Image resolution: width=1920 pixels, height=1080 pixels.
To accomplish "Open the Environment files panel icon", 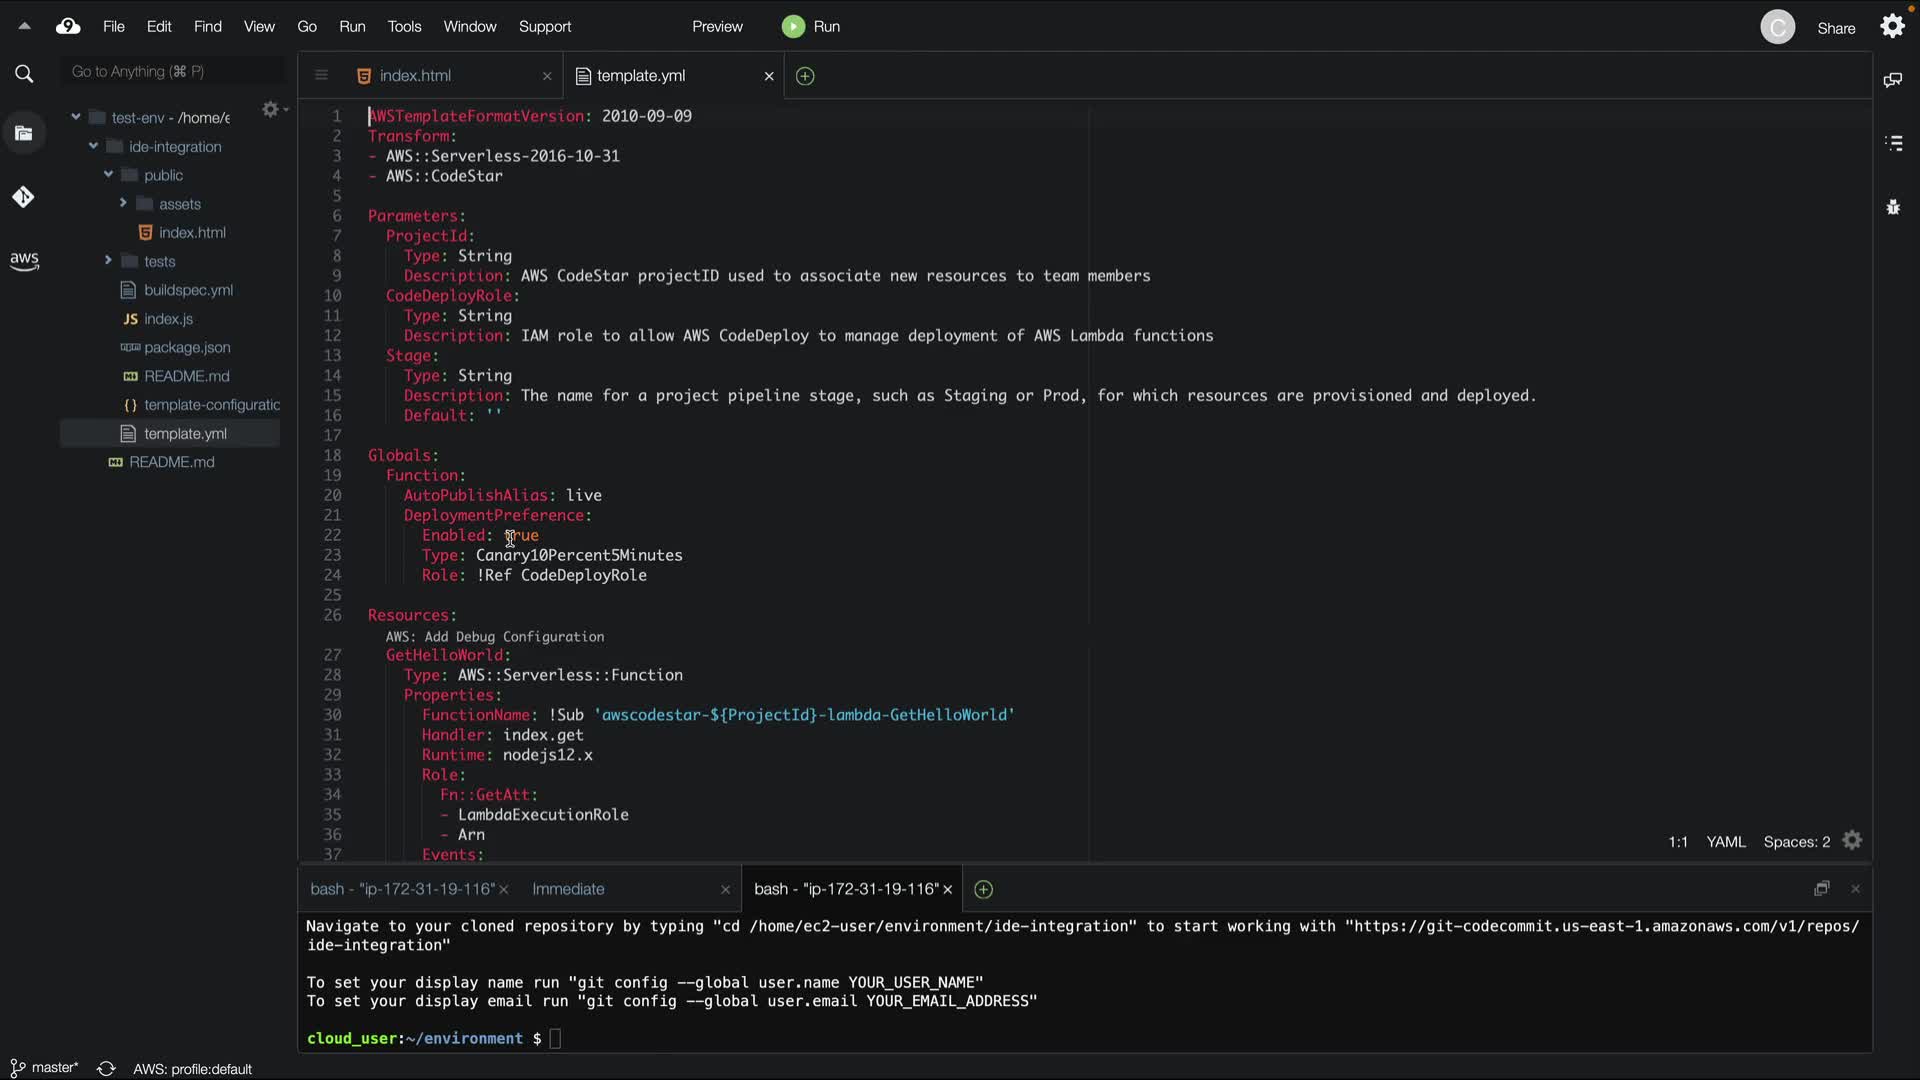I will point(24,133).
